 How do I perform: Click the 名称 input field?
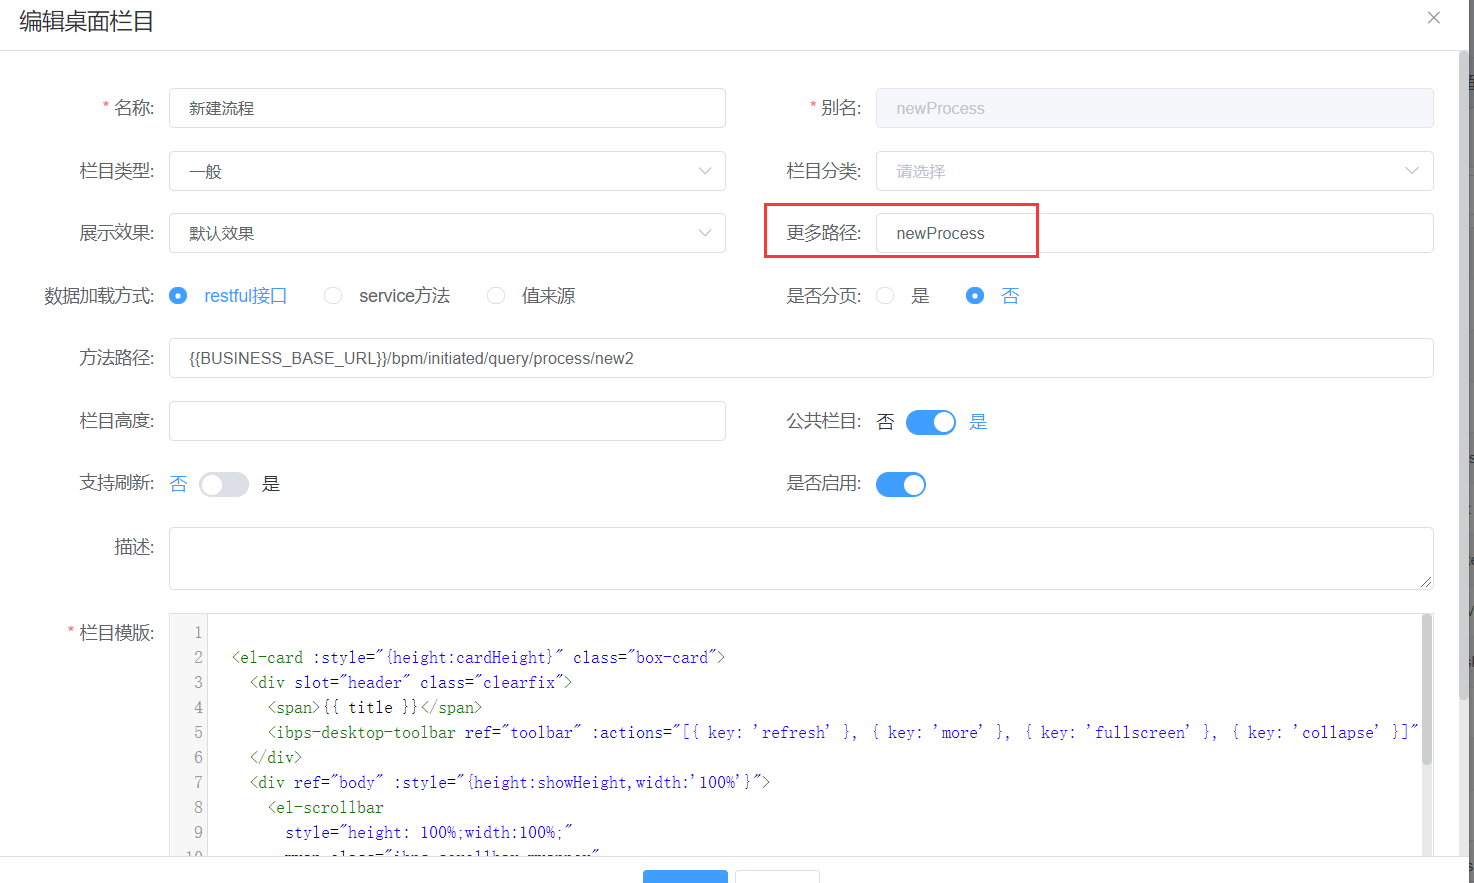(x=447, y=108)
